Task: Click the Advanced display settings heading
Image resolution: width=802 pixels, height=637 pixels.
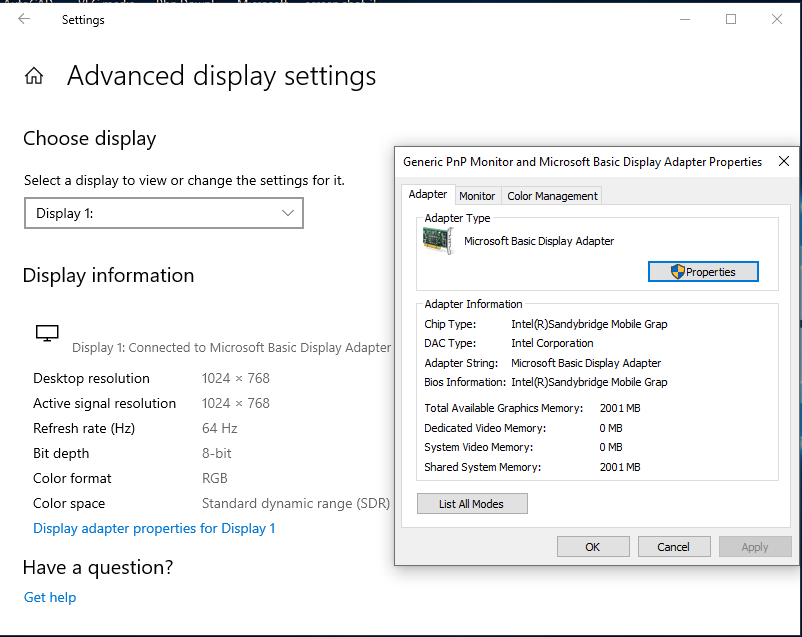Action: click(221, 76)
